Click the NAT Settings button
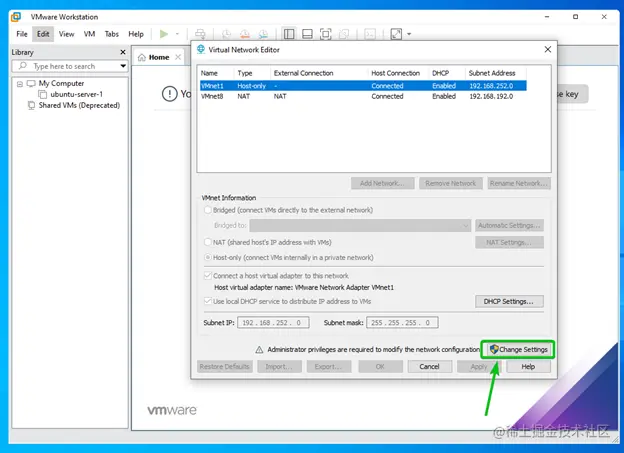 [509, 242]
